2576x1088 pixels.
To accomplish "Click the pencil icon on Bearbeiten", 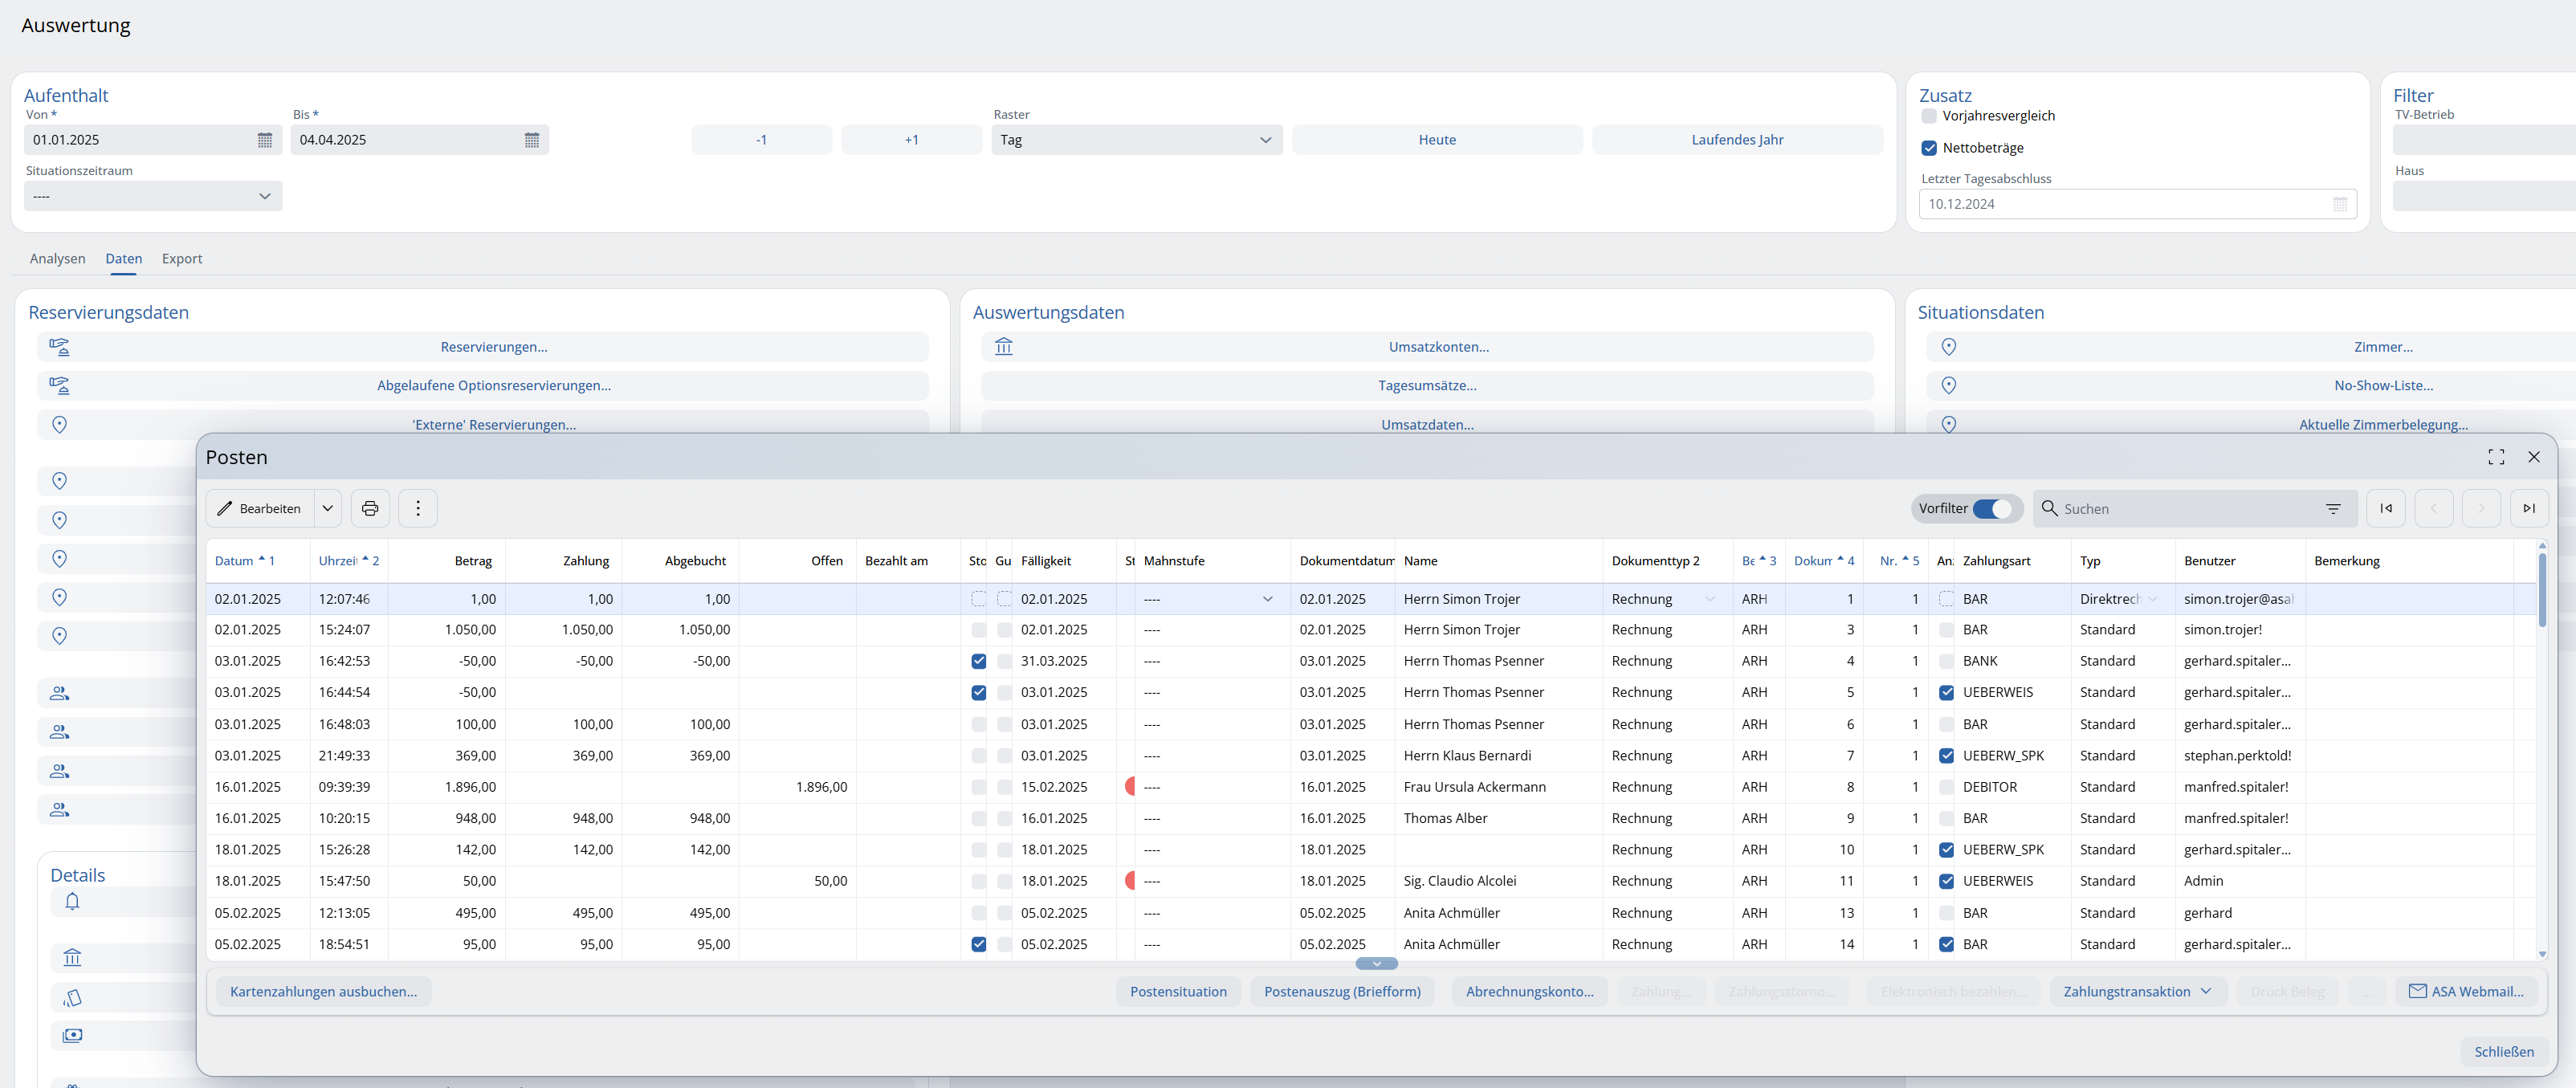I will coord(225,508).
